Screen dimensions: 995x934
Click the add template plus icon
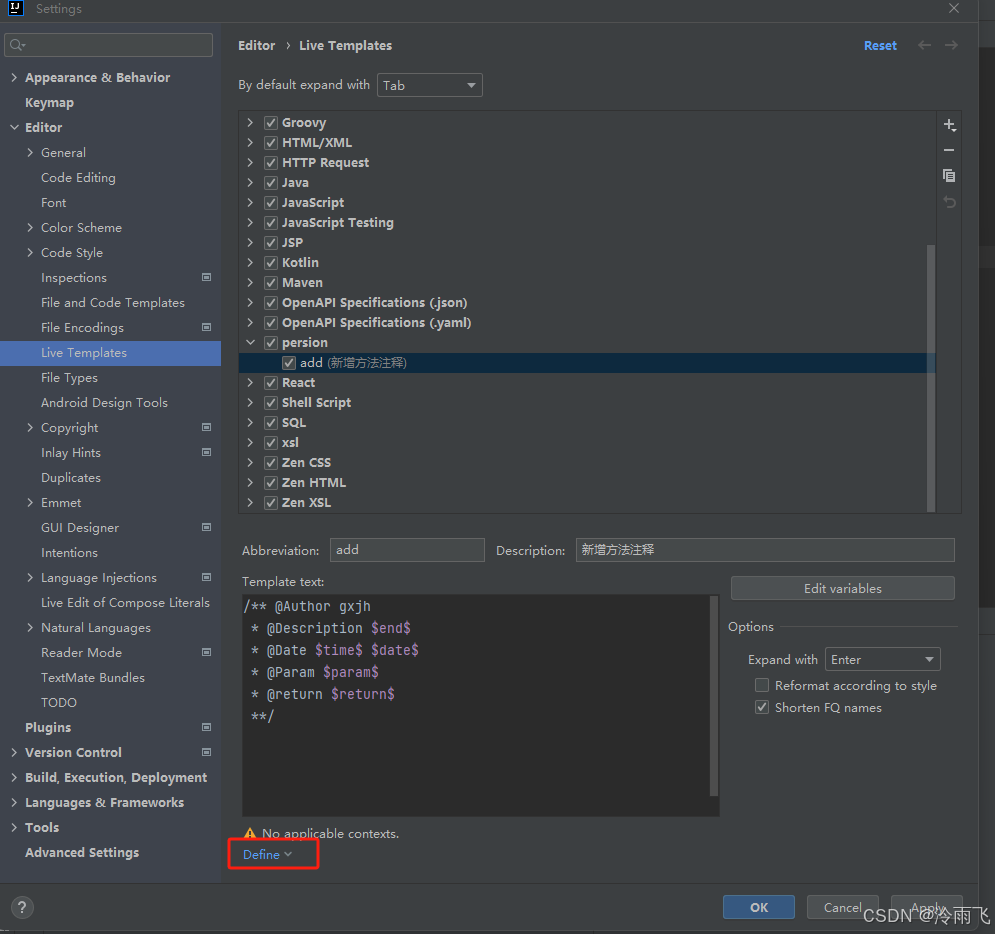(949, 125)
